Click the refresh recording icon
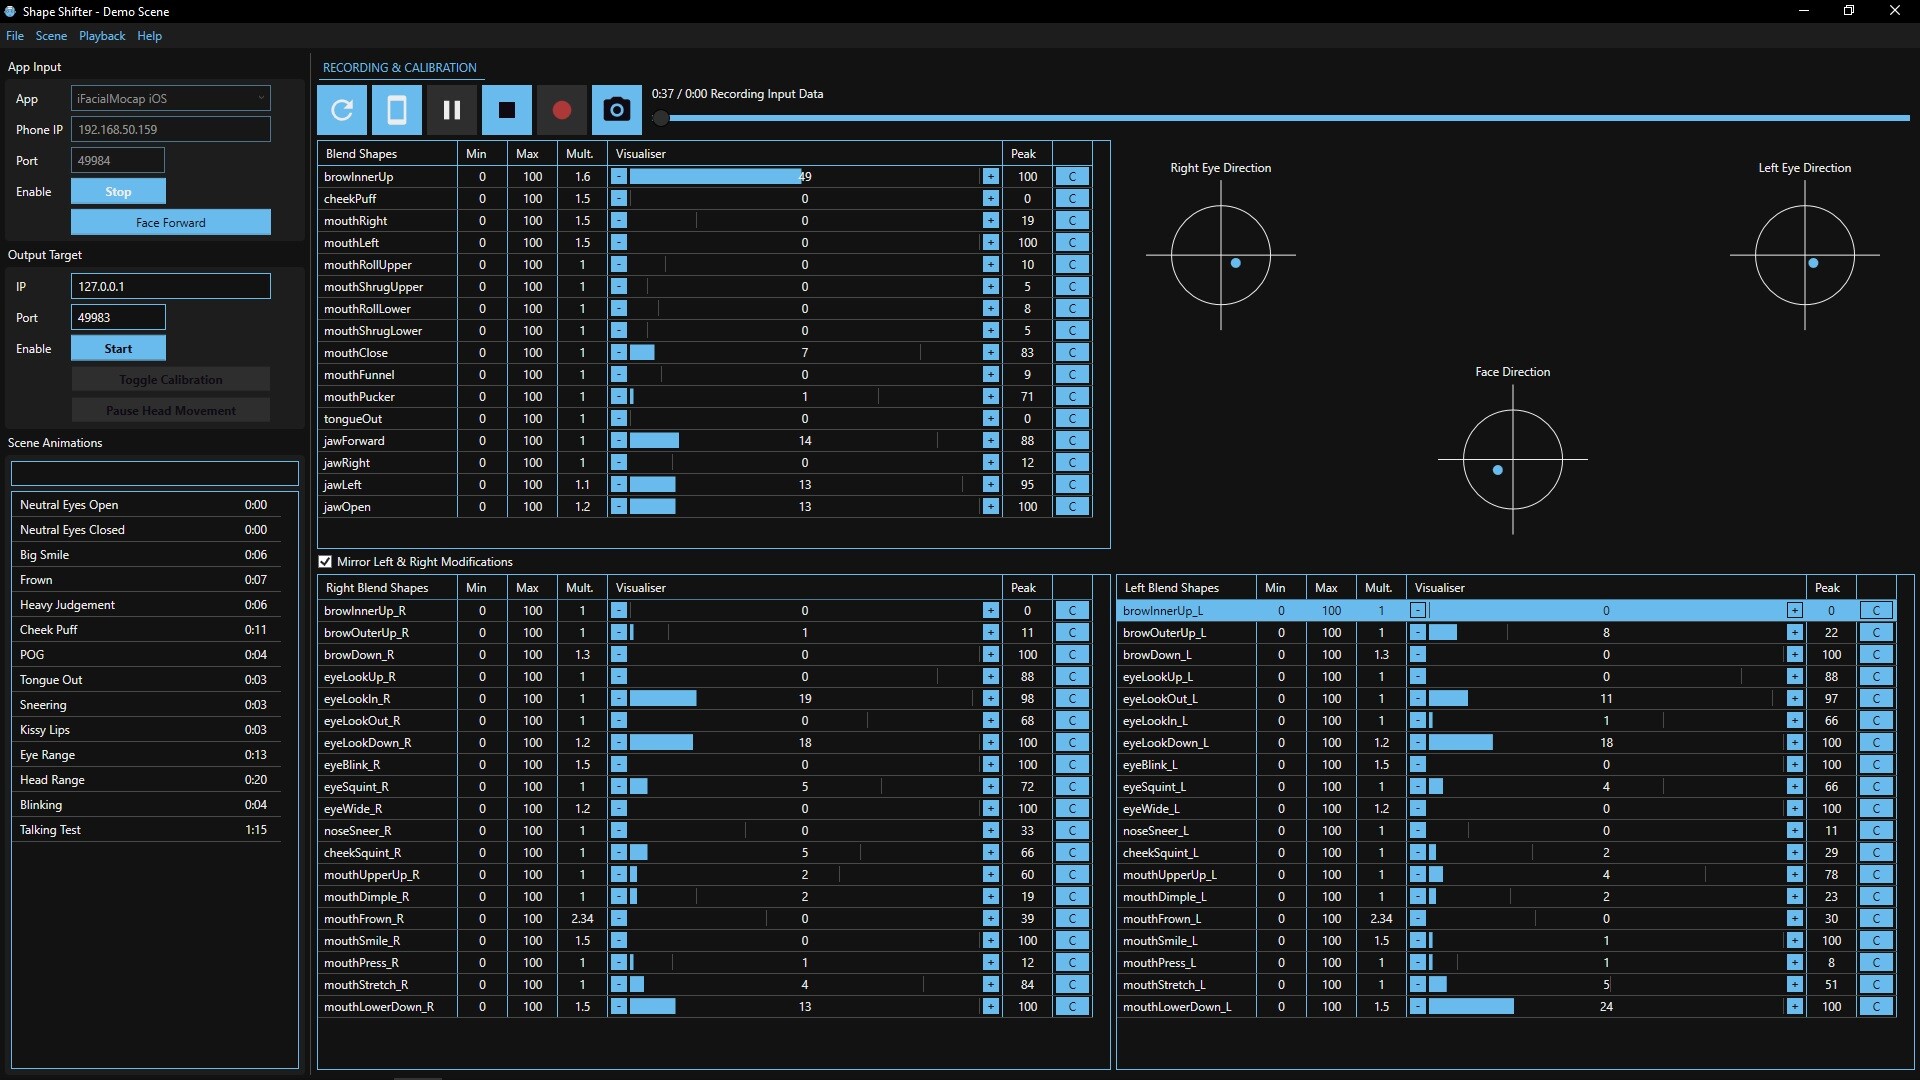 point(342,110)
